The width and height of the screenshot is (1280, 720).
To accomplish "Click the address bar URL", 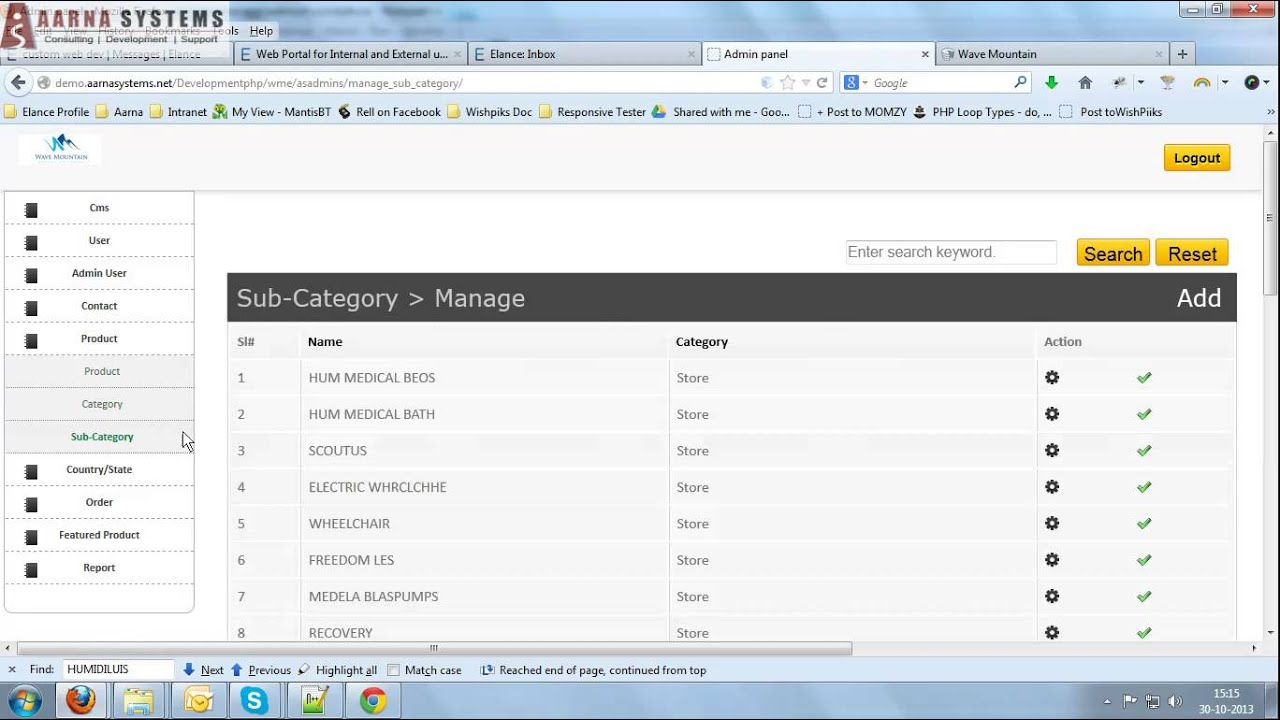I will [x=259, y=83].
